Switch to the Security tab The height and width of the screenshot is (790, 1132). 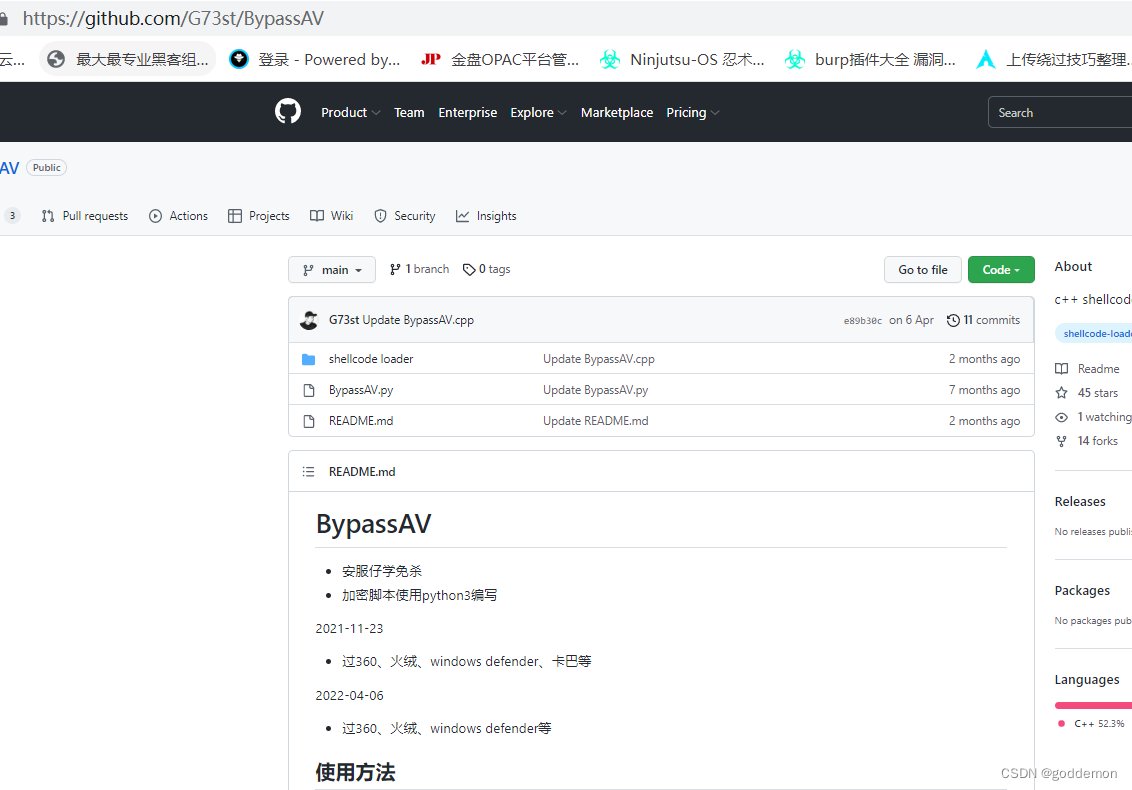coord(405,216)
